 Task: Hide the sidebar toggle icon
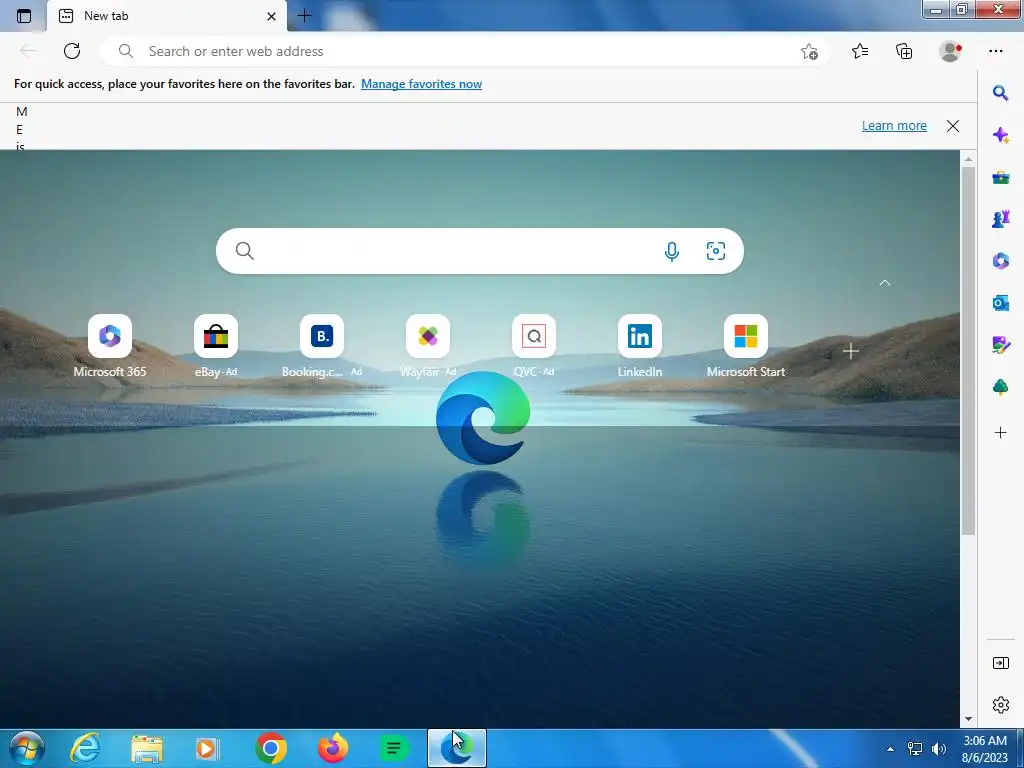point(1000,663)
